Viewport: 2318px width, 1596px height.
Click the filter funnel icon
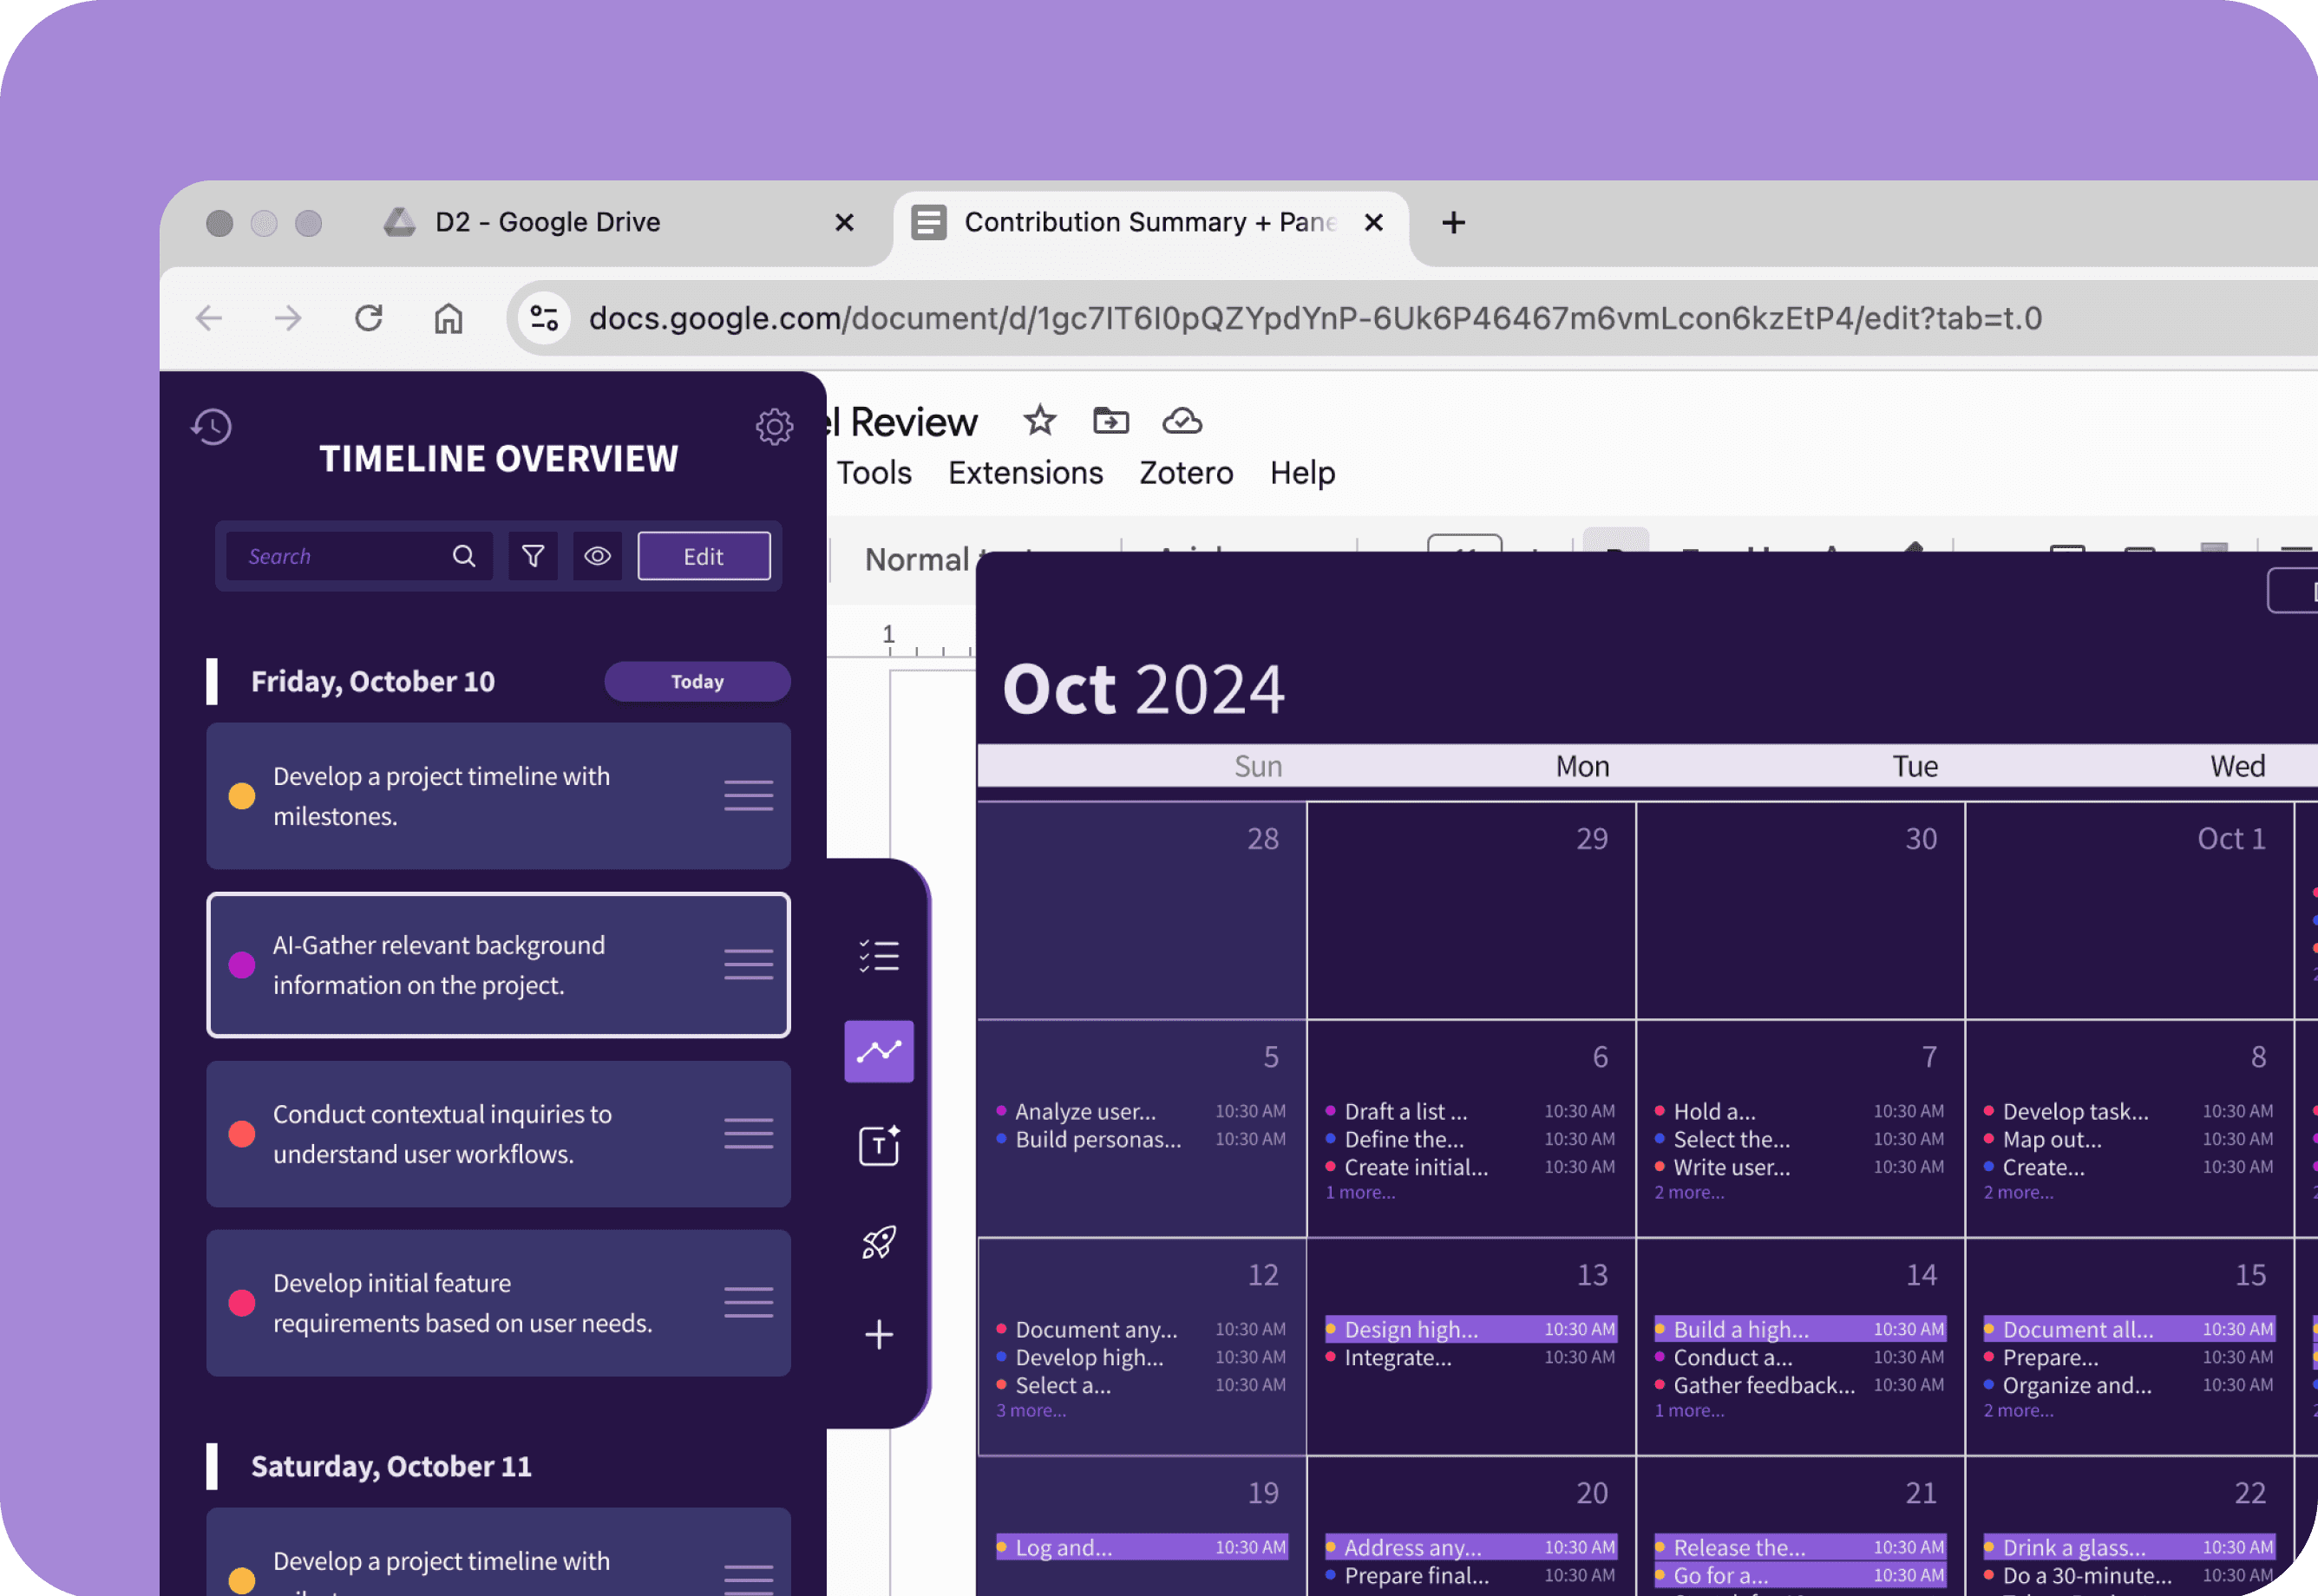533,556
